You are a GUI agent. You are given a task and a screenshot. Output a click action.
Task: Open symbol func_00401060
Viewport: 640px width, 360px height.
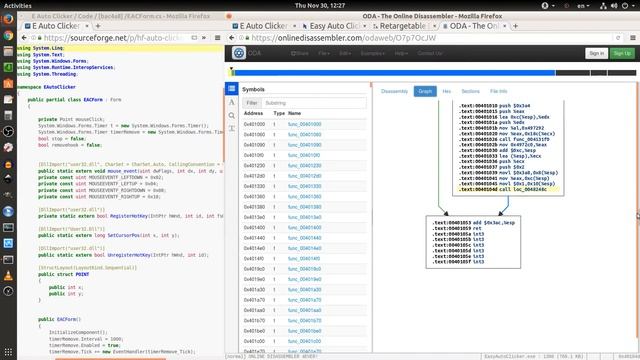[304, 134]
